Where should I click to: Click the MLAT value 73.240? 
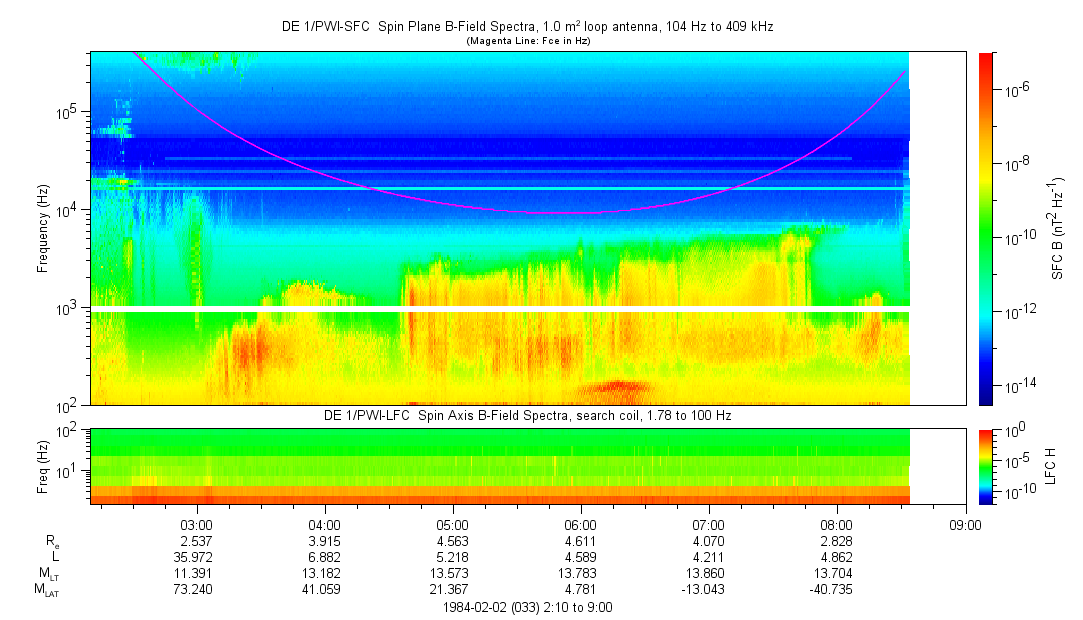pyautogui.click(x=196, y=590)
